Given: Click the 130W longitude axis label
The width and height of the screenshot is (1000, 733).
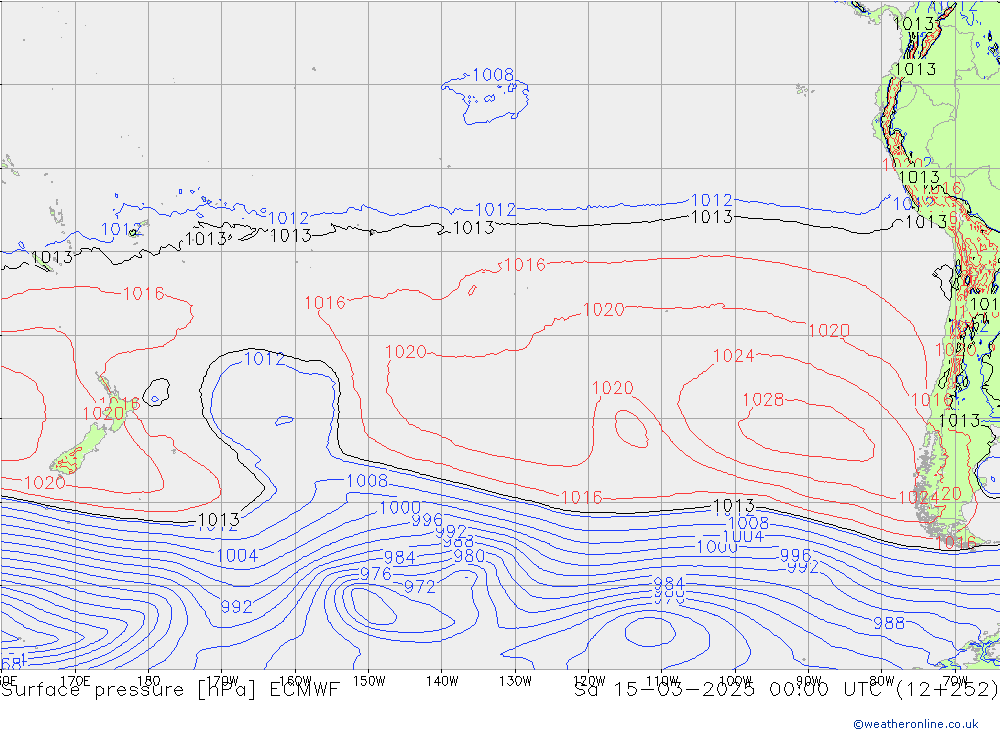Looking at the screenshot, I should click(515, 681).
